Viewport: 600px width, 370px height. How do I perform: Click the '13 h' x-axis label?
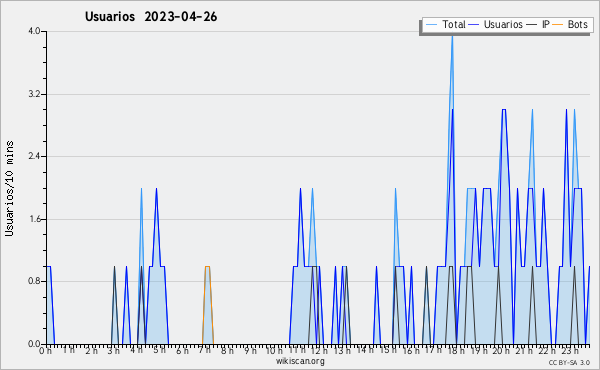[x=342, y=350]
